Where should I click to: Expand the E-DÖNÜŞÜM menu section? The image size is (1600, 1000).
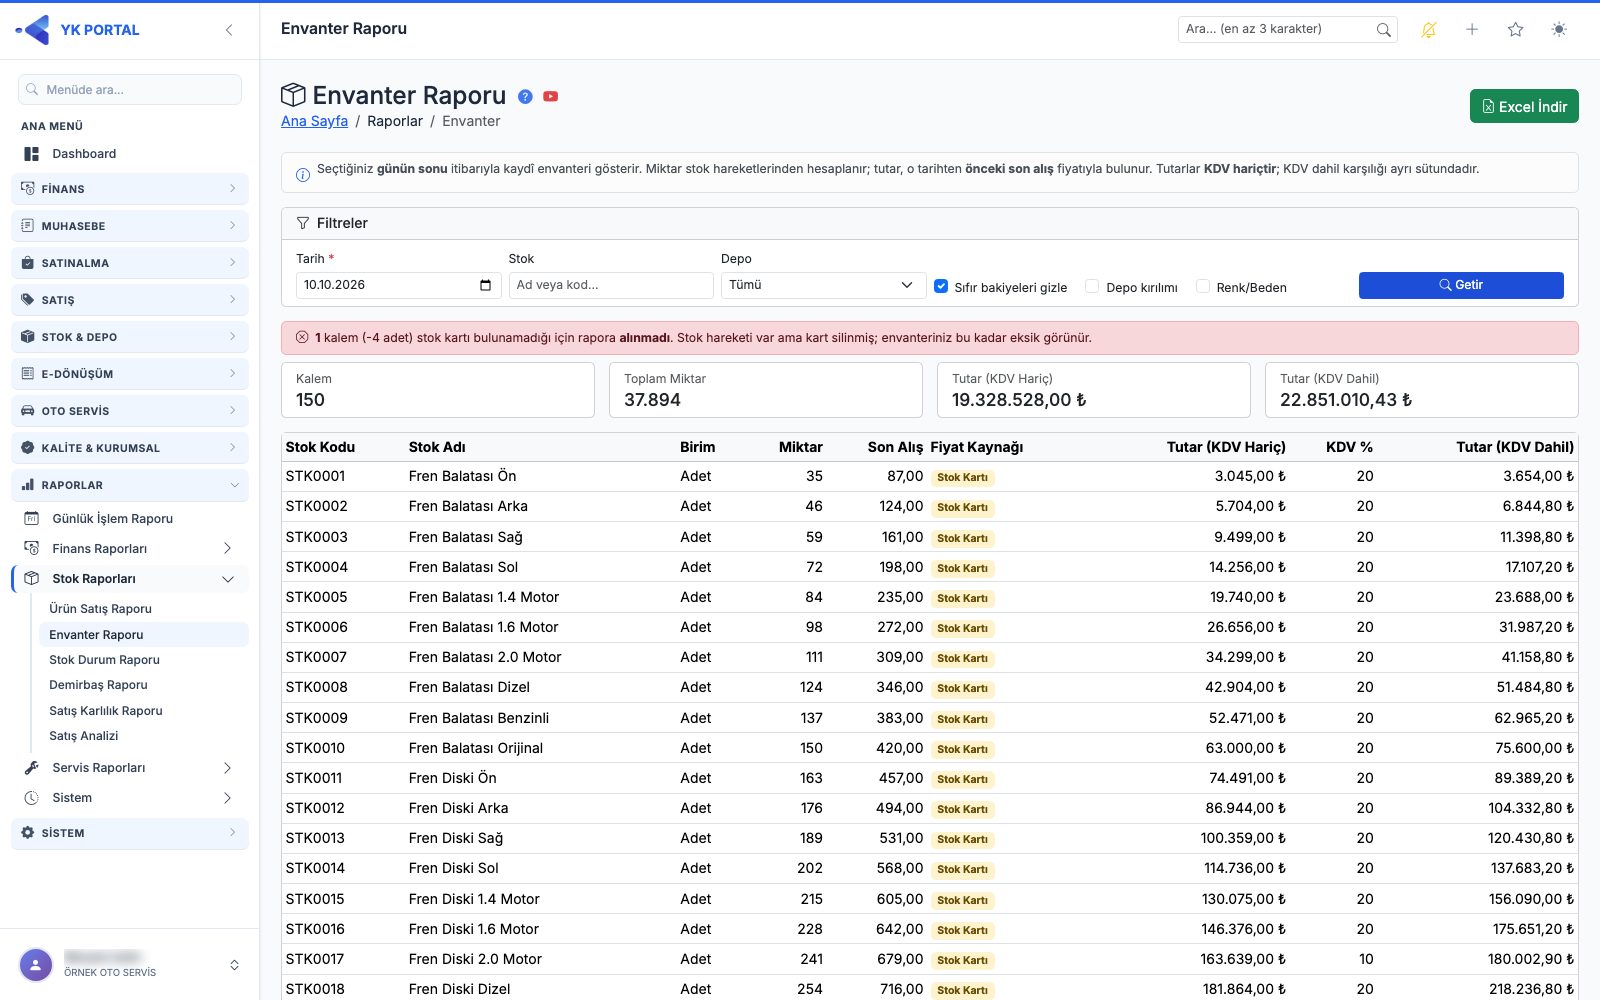(x=130, y=374)
